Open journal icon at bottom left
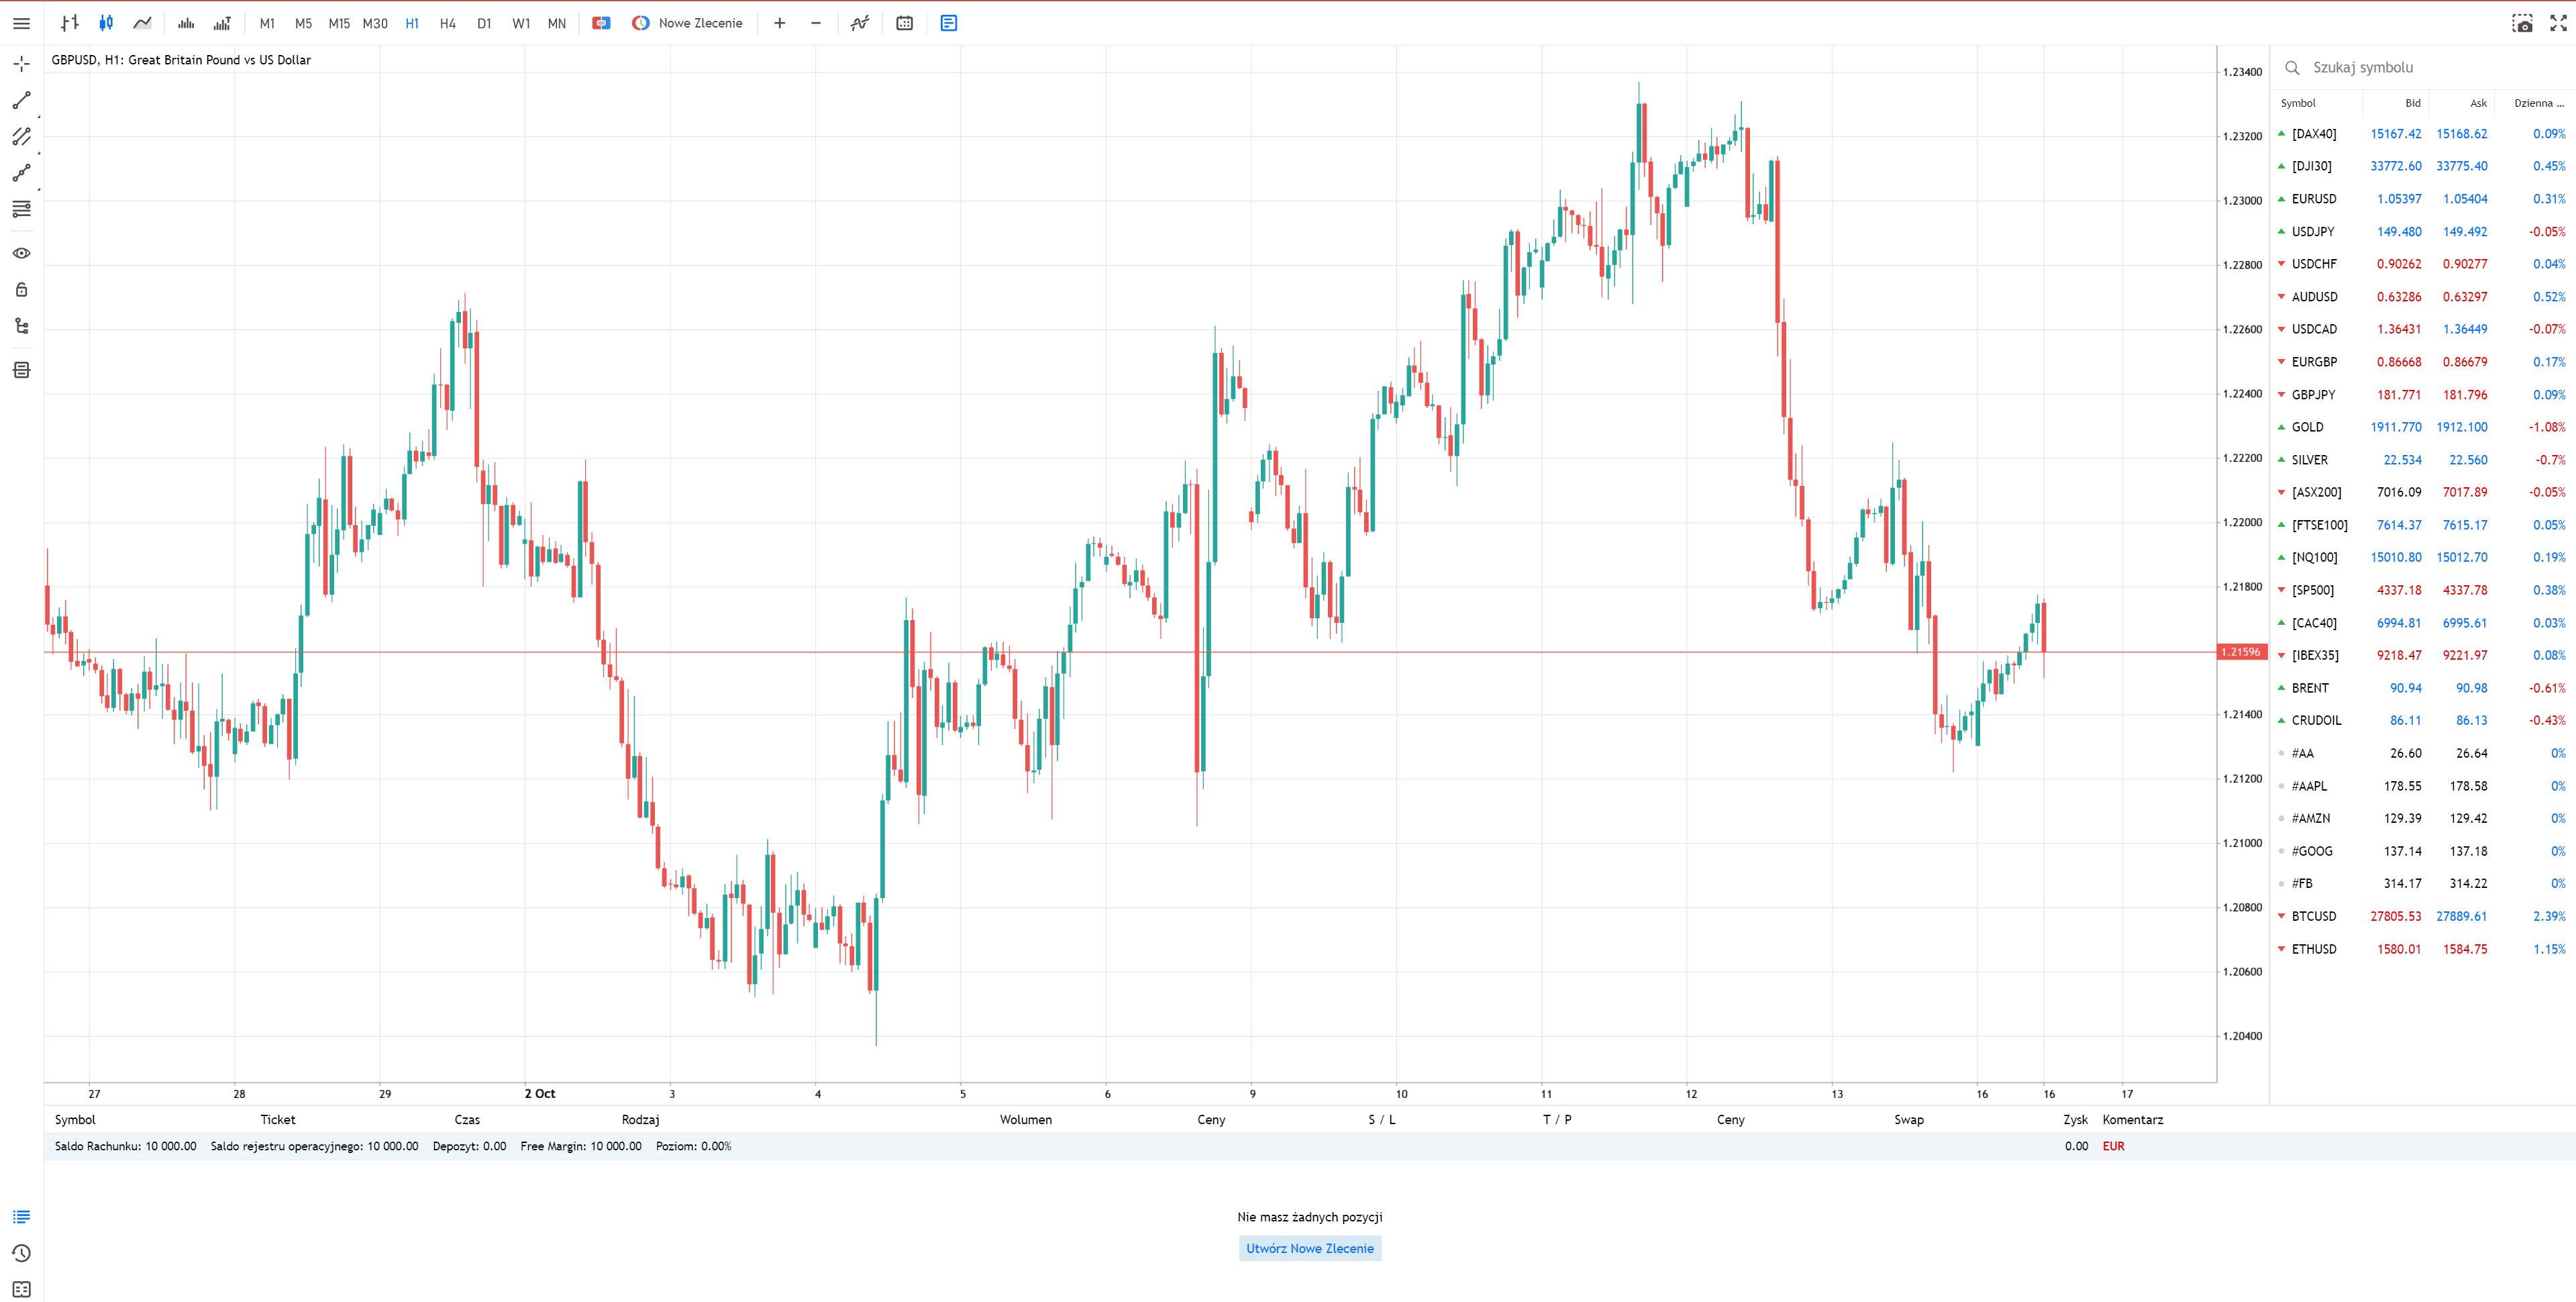The image size is (2576, 1302). coord(21,1289)
